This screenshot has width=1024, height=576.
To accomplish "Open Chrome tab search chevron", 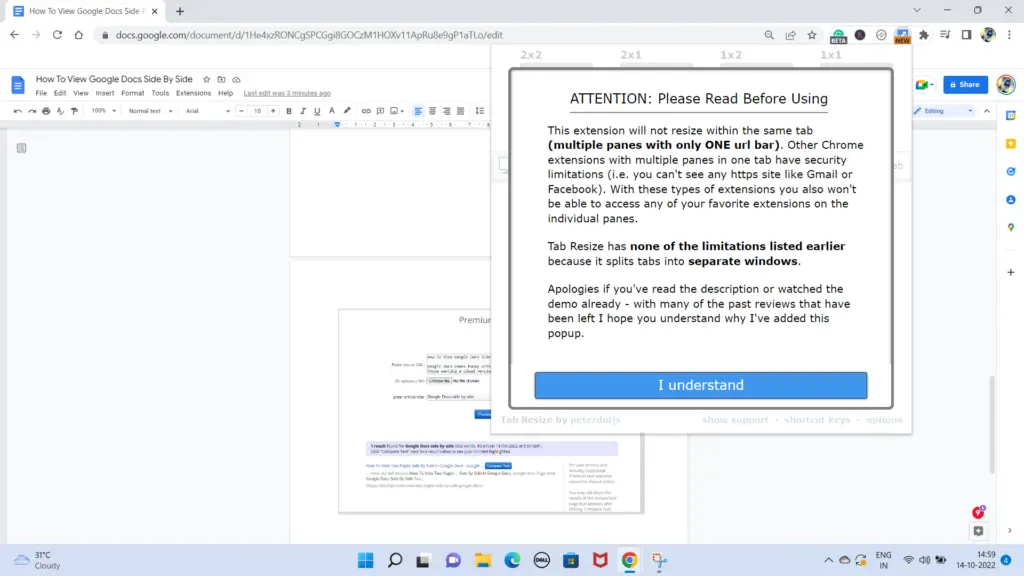I will tap(917, 10).
